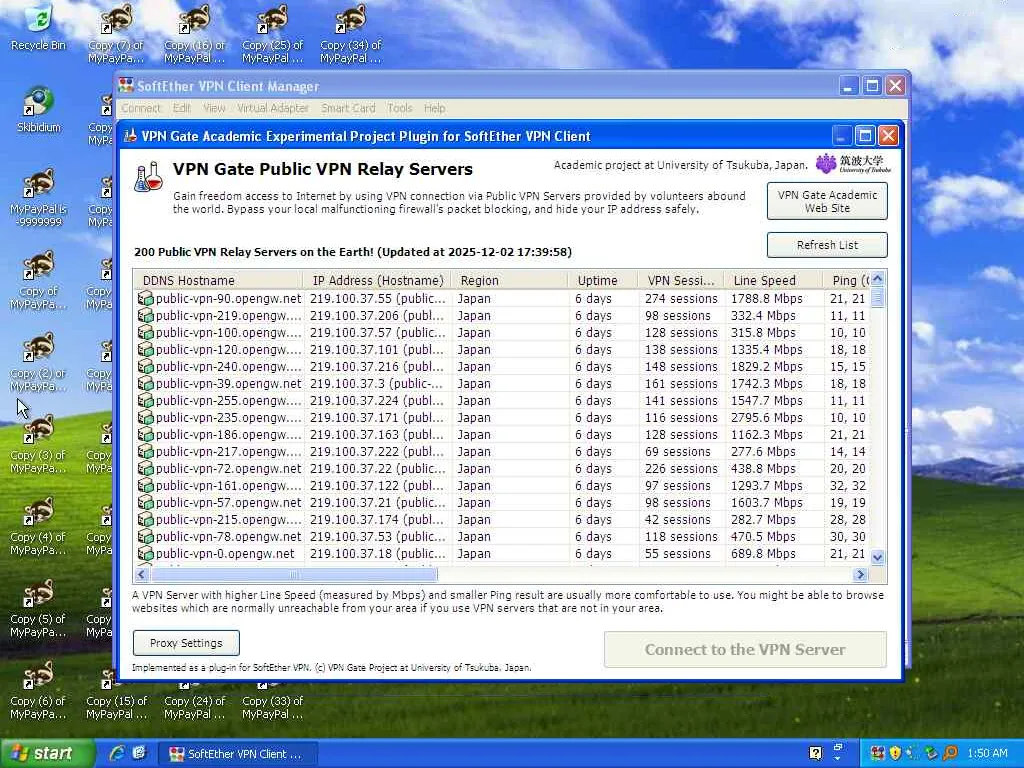Screen dimensions: 1024x768
Task: Sort list by Line Speed column header
Action: click(x=773, y=280)
